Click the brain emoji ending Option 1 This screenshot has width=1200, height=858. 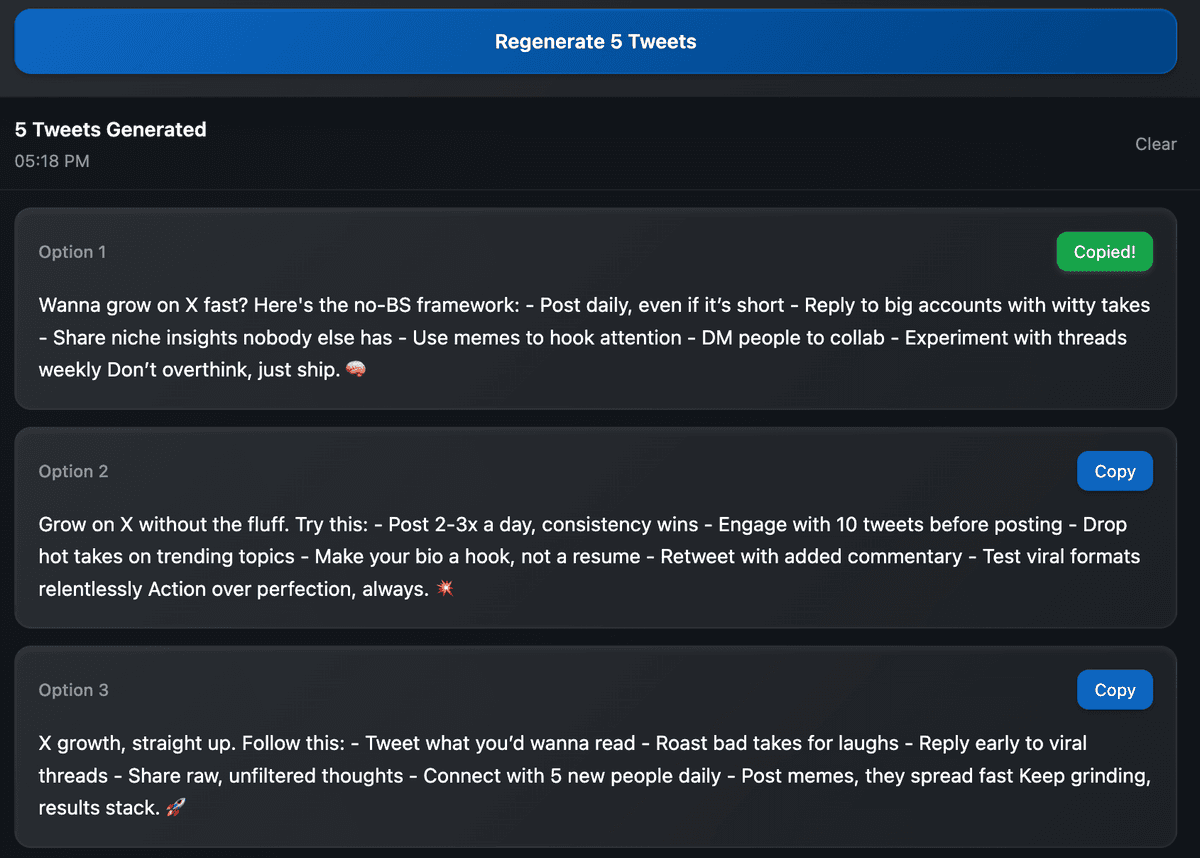click(x=355, y=370)
